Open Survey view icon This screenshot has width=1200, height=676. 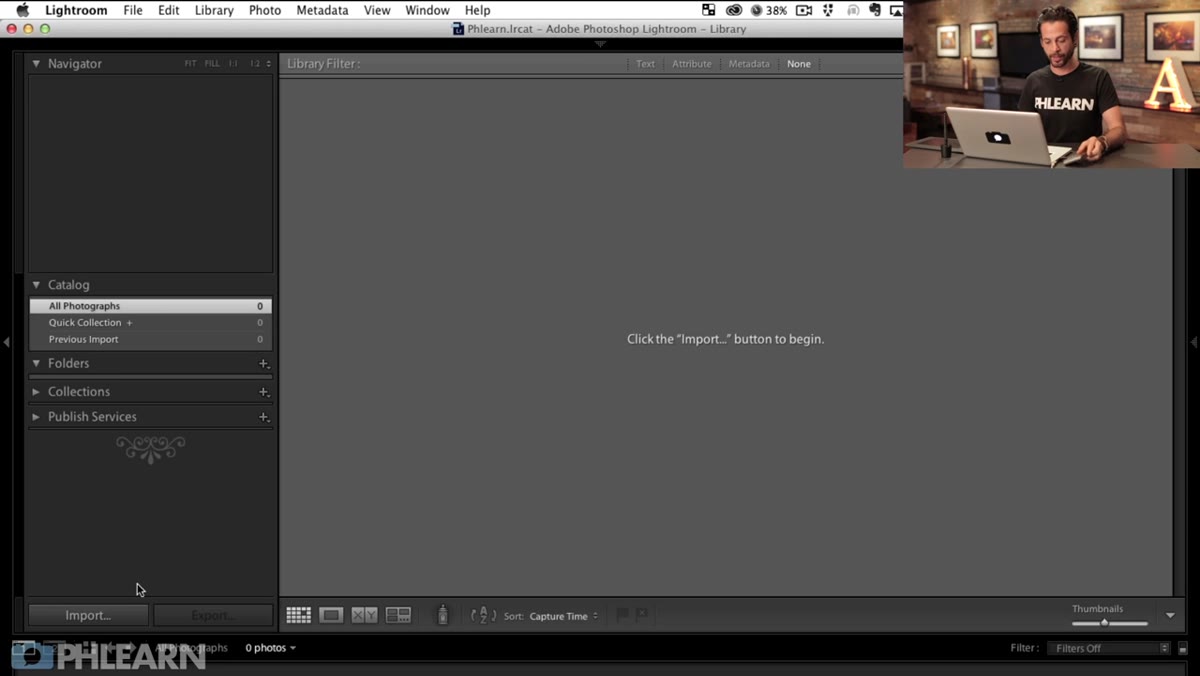pos(398,615)
